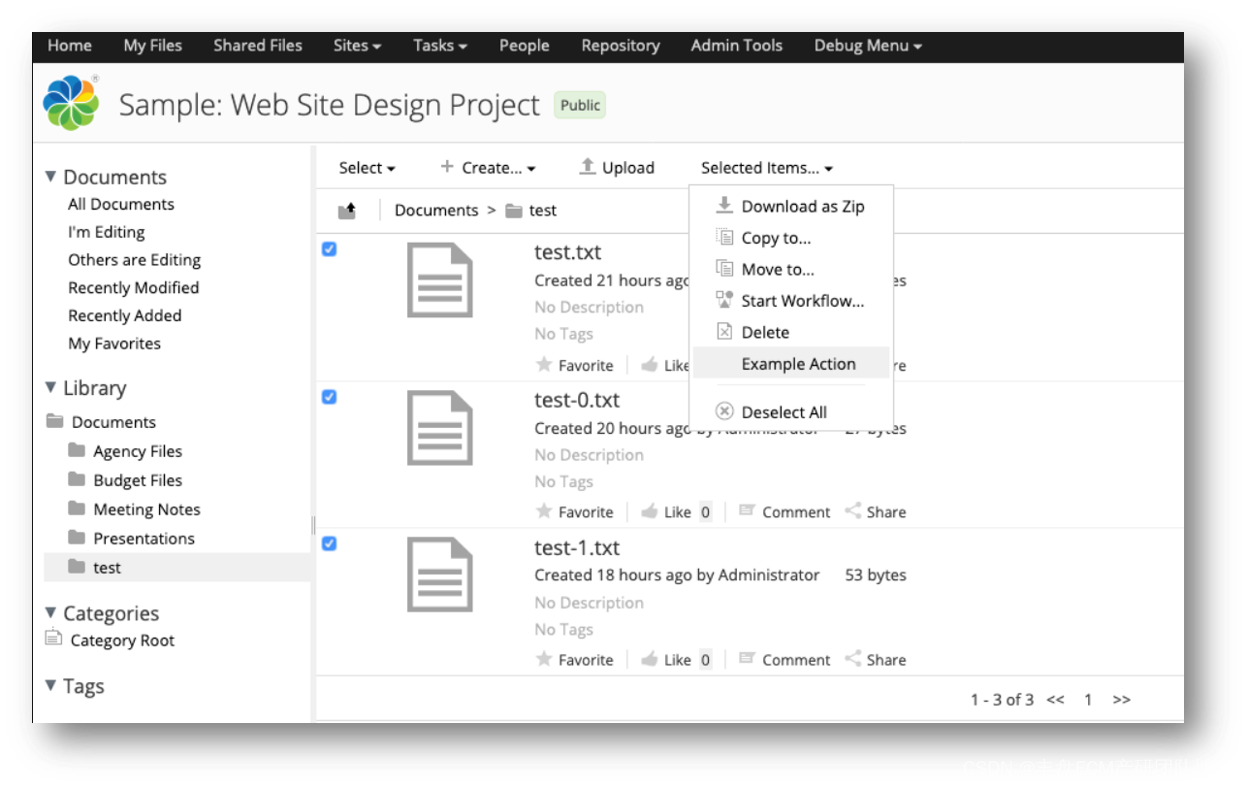Click the Favorite star for test.txt
The image size is (1249, 788).
(x=544, y=364)
